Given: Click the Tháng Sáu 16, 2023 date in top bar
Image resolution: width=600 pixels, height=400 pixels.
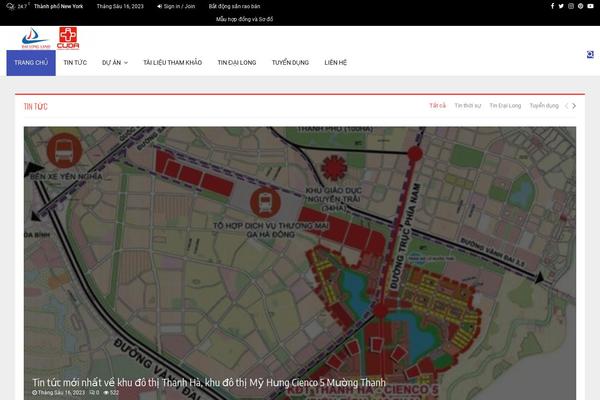Looking at the screenshot, I should pyautogui.click(x=120, y=6).
